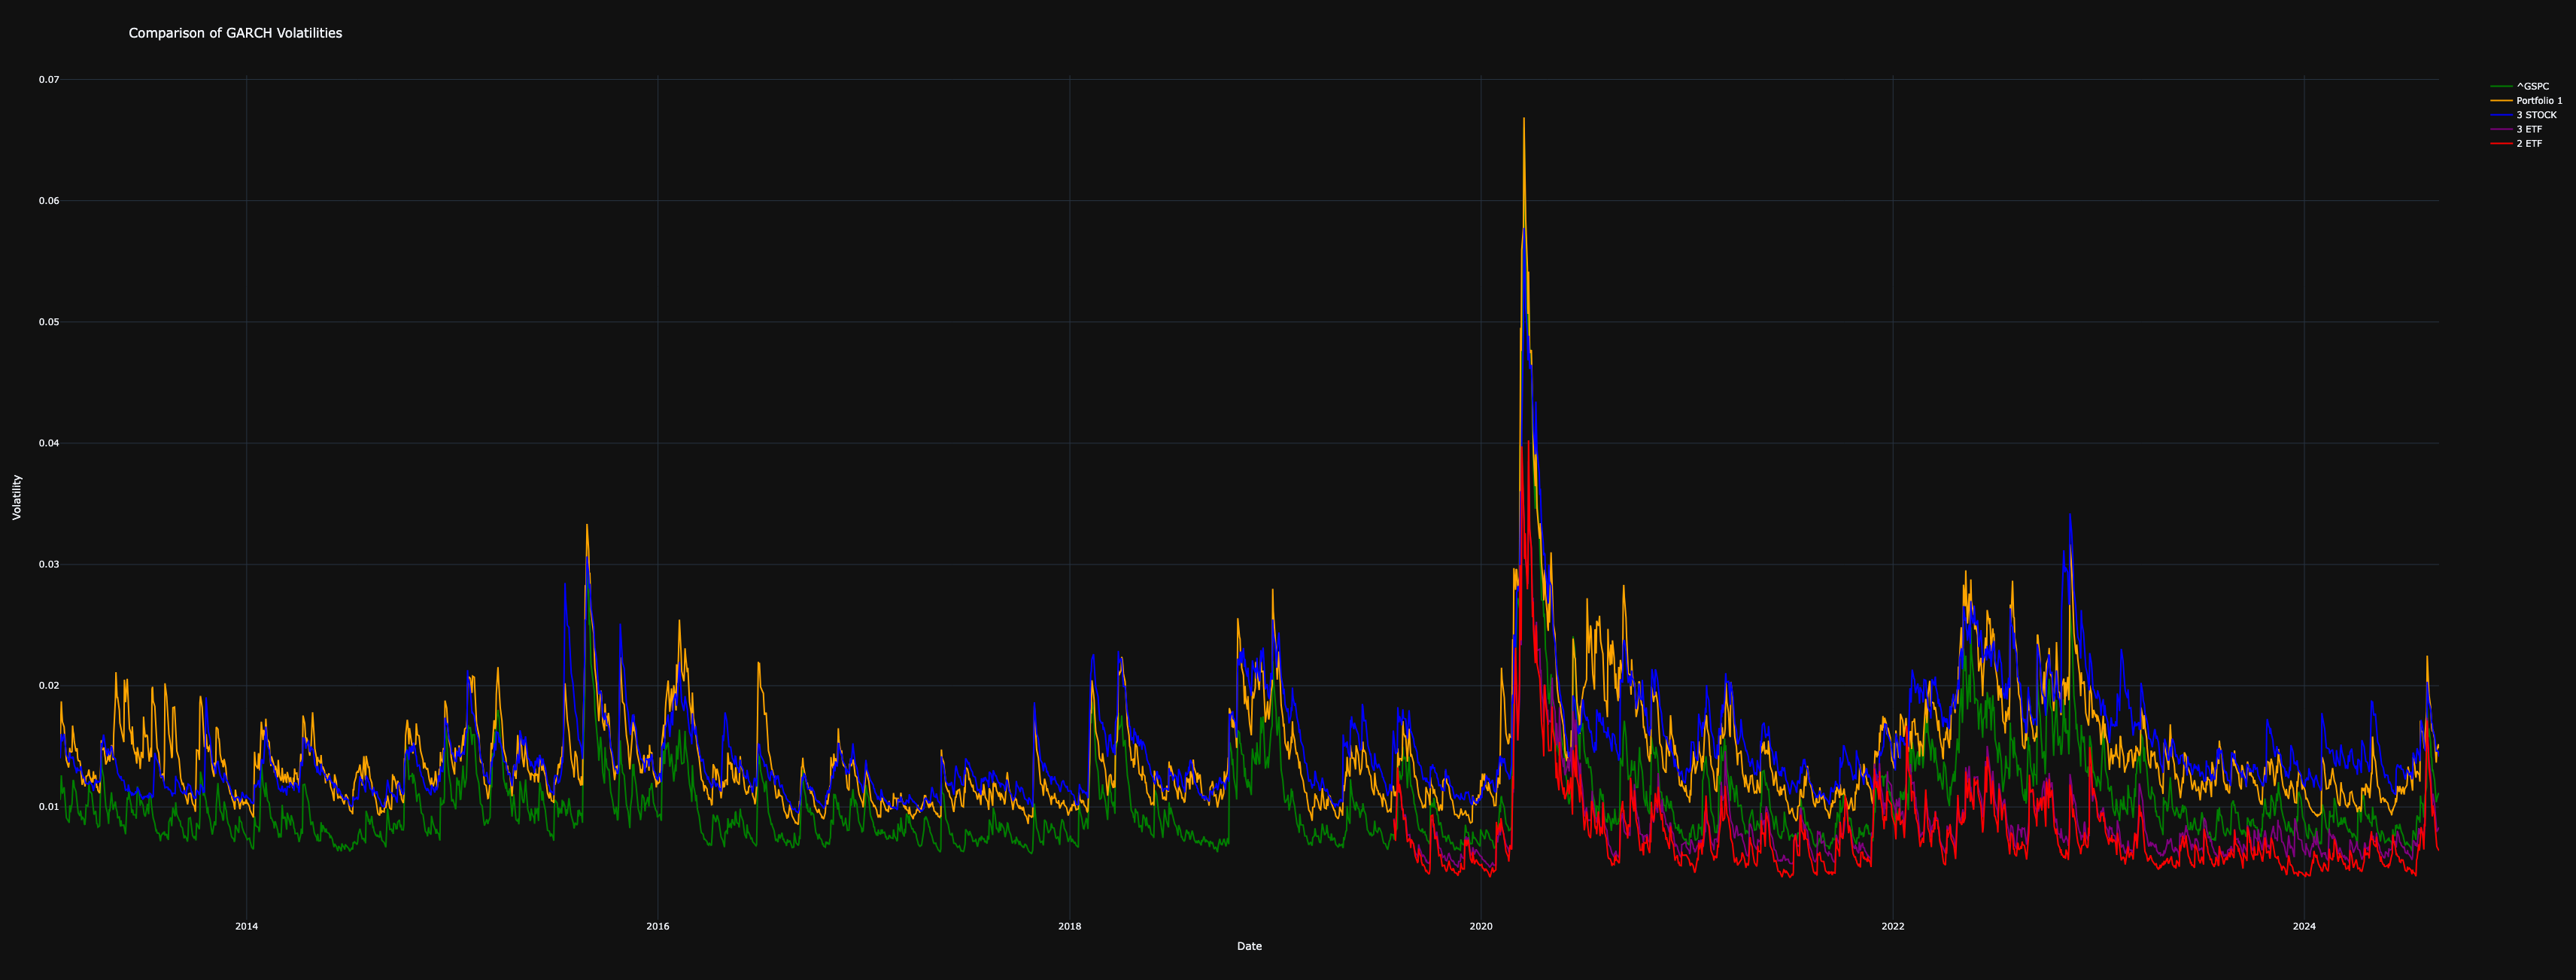Hide the Portfolio 1 legend entry
Screen dimensions: 2576x980
coord(2539,101)
